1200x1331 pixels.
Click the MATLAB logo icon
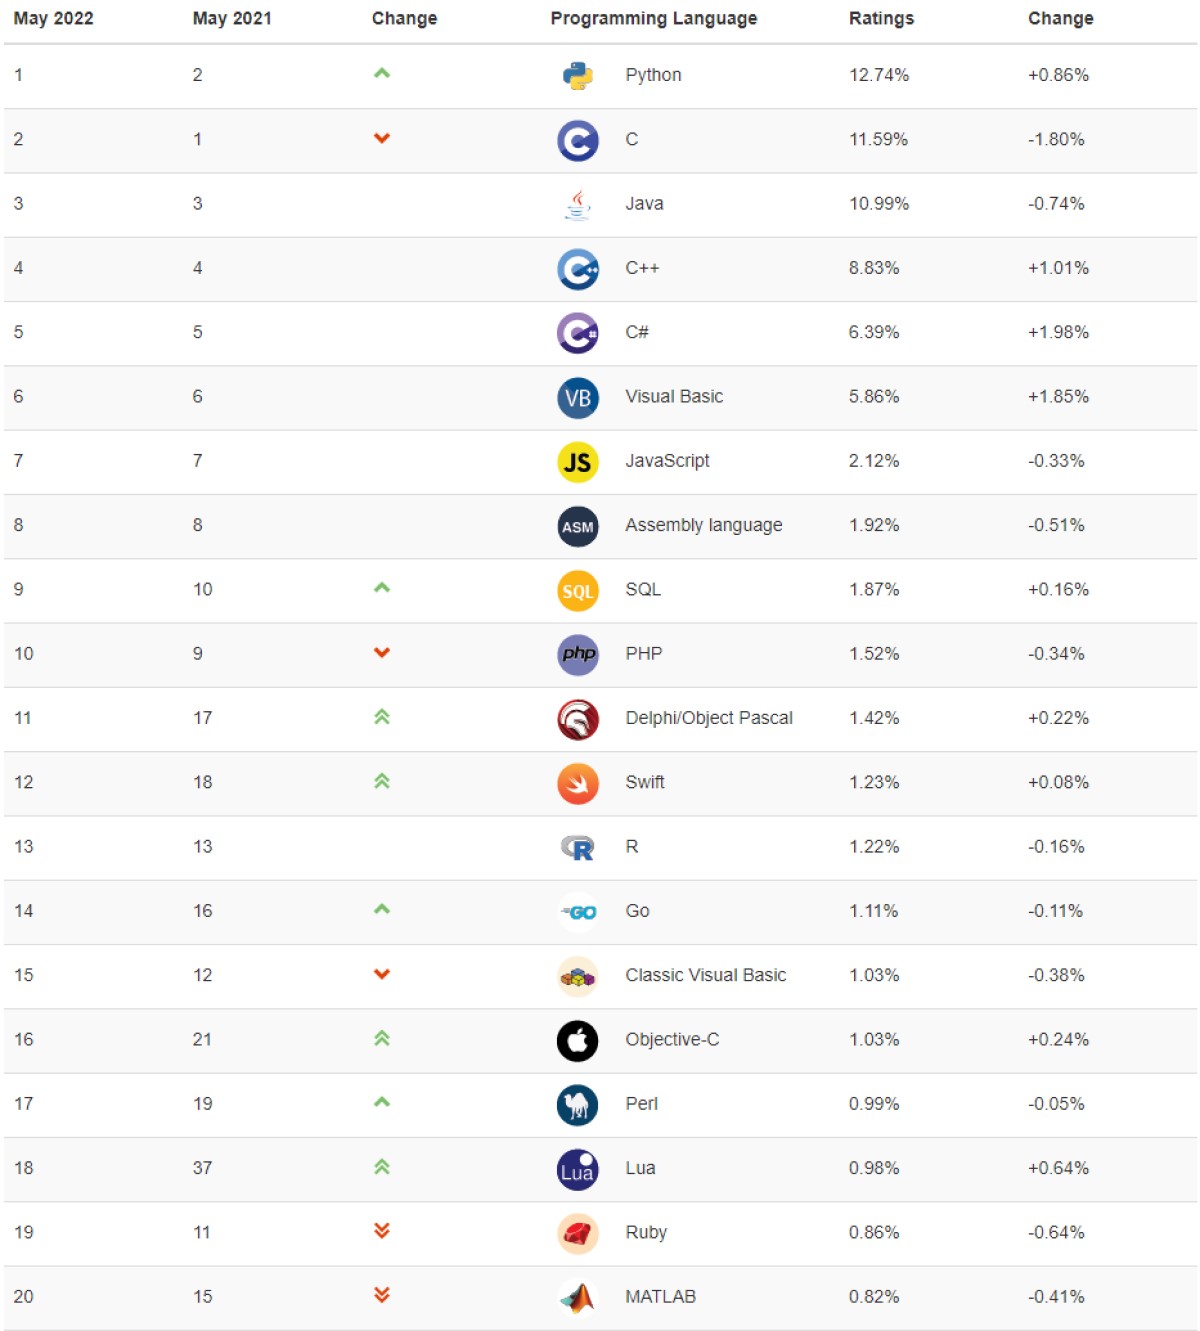click(x=577, y=1298)
